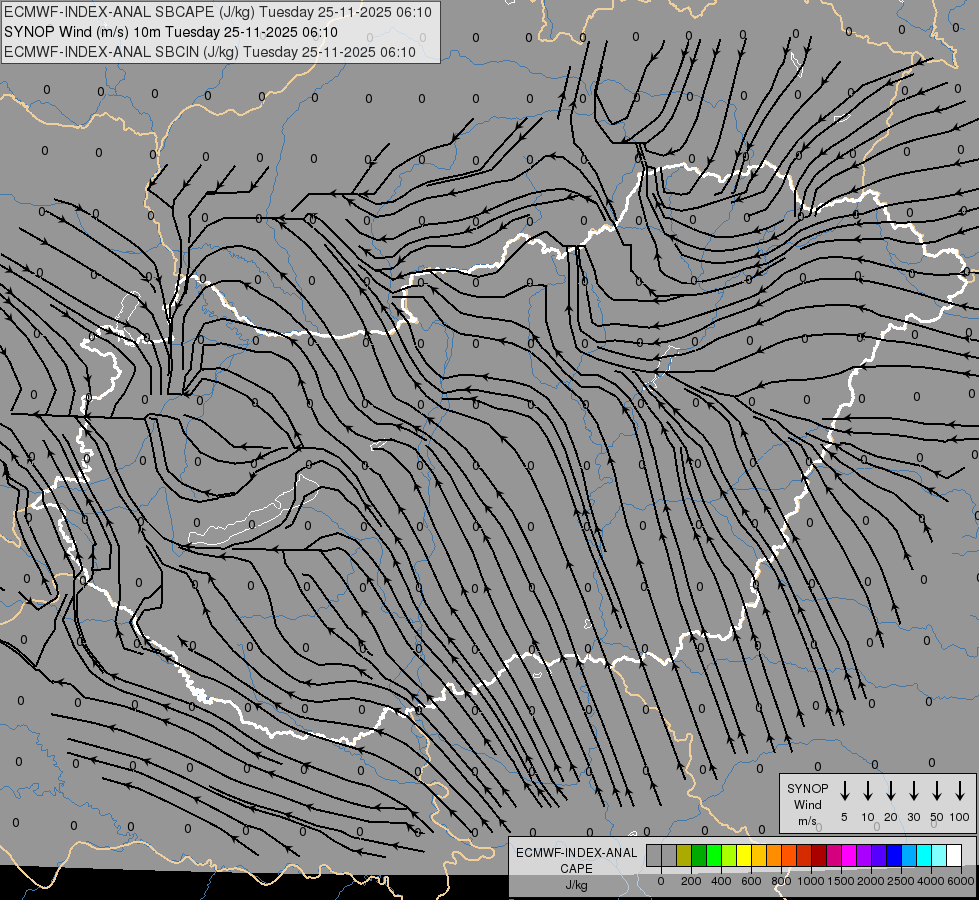Click the 100 m/s wind legend arrow
This screenshot has height=900, width=979.
coord(960,790)
